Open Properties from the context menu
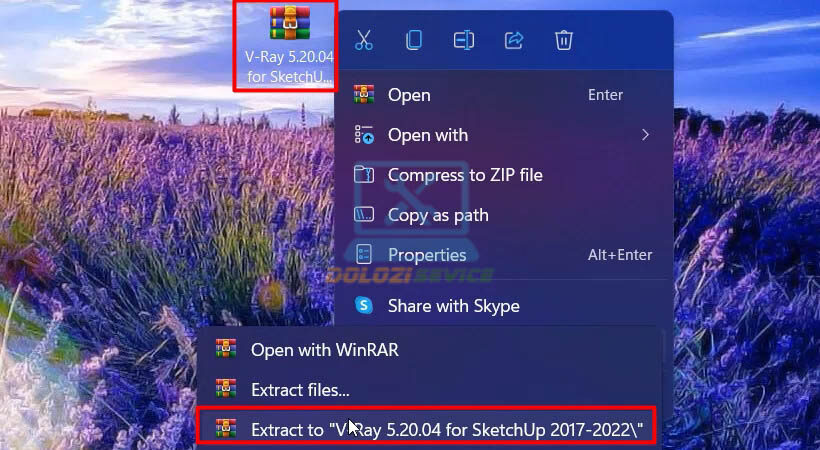The image size is (820, 450). coord(427,255)
